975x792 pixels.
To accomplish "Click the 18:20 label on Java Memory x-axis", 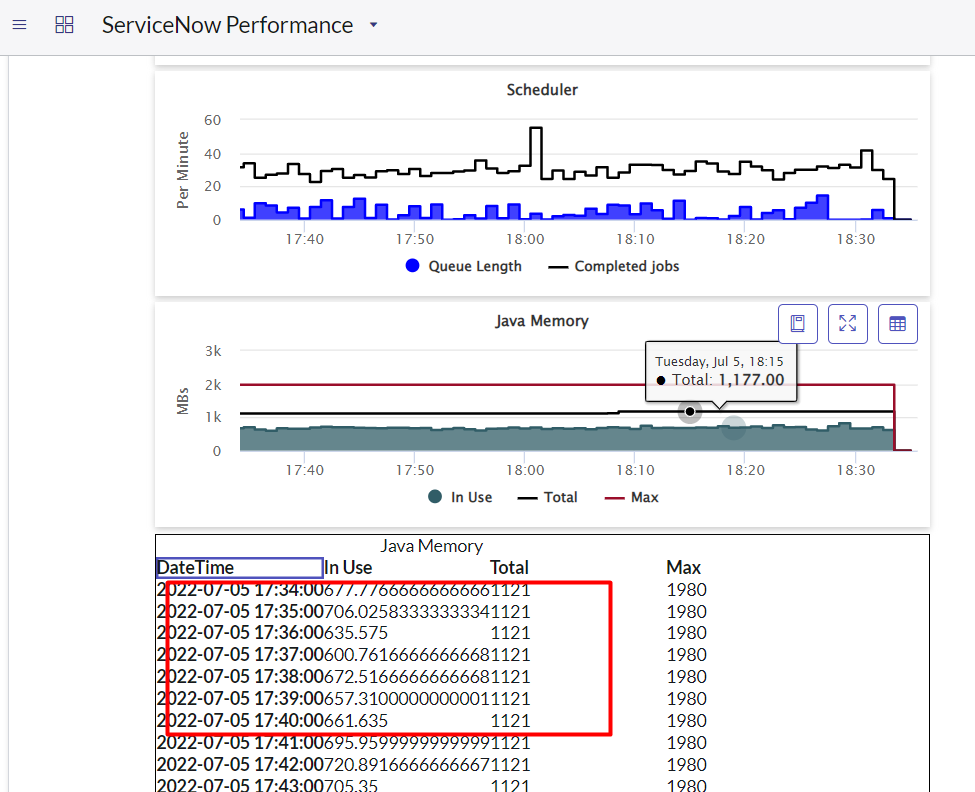I will click(746, 471).
